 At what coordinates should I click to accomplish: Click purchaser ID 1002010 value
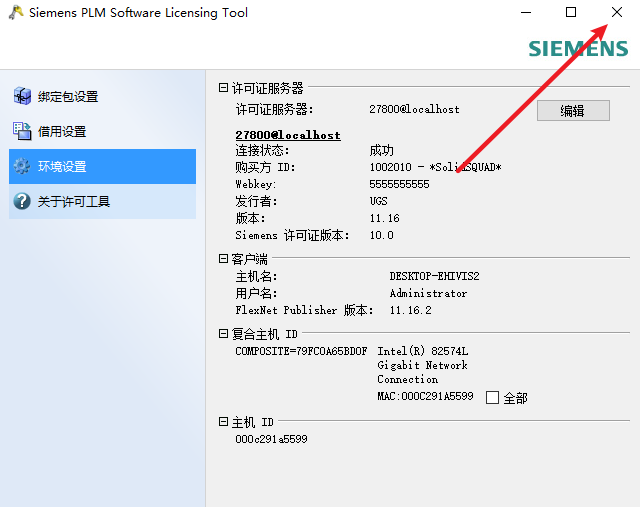436,167
